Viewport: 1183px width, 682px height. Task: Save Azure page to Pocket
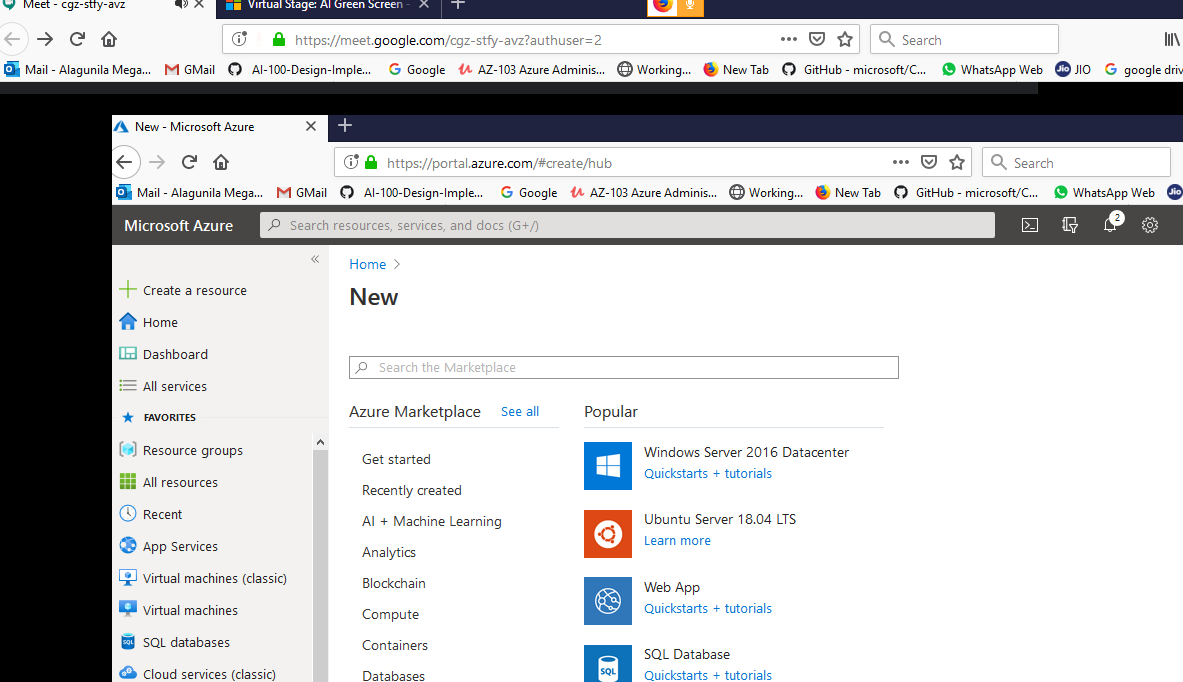930,162
